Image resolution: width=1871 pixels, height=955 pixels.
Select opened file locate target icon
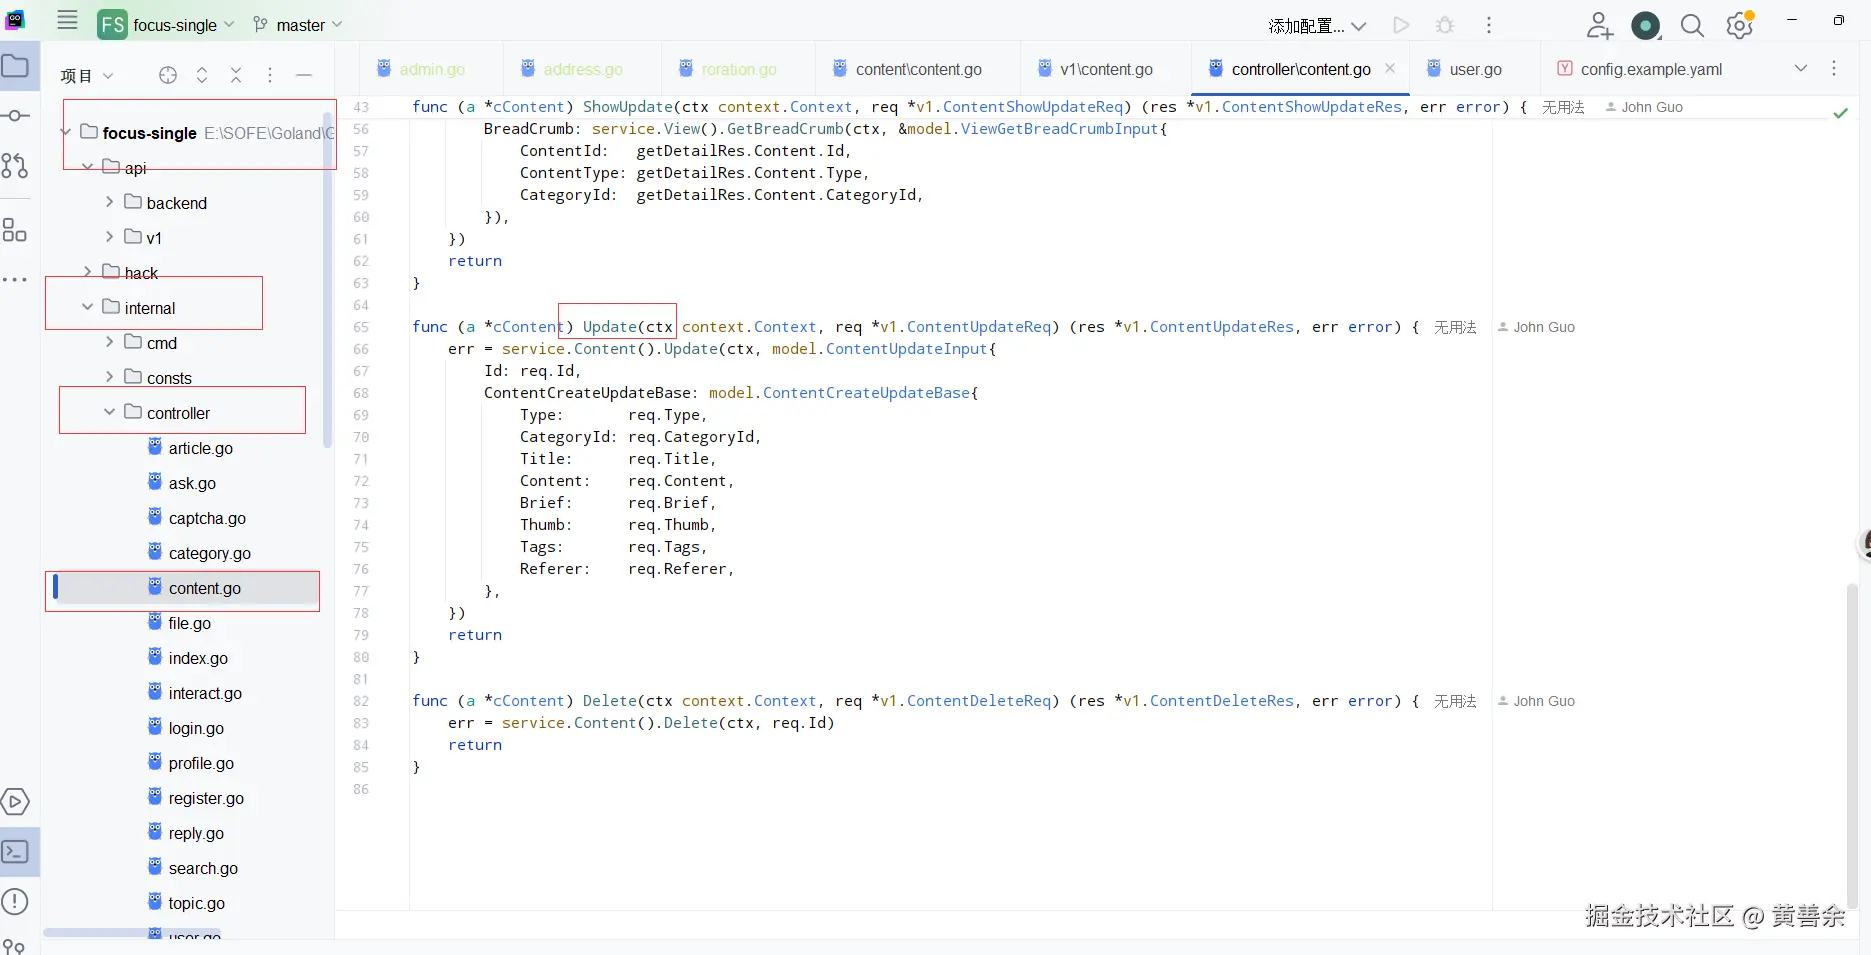click(168, 75)
